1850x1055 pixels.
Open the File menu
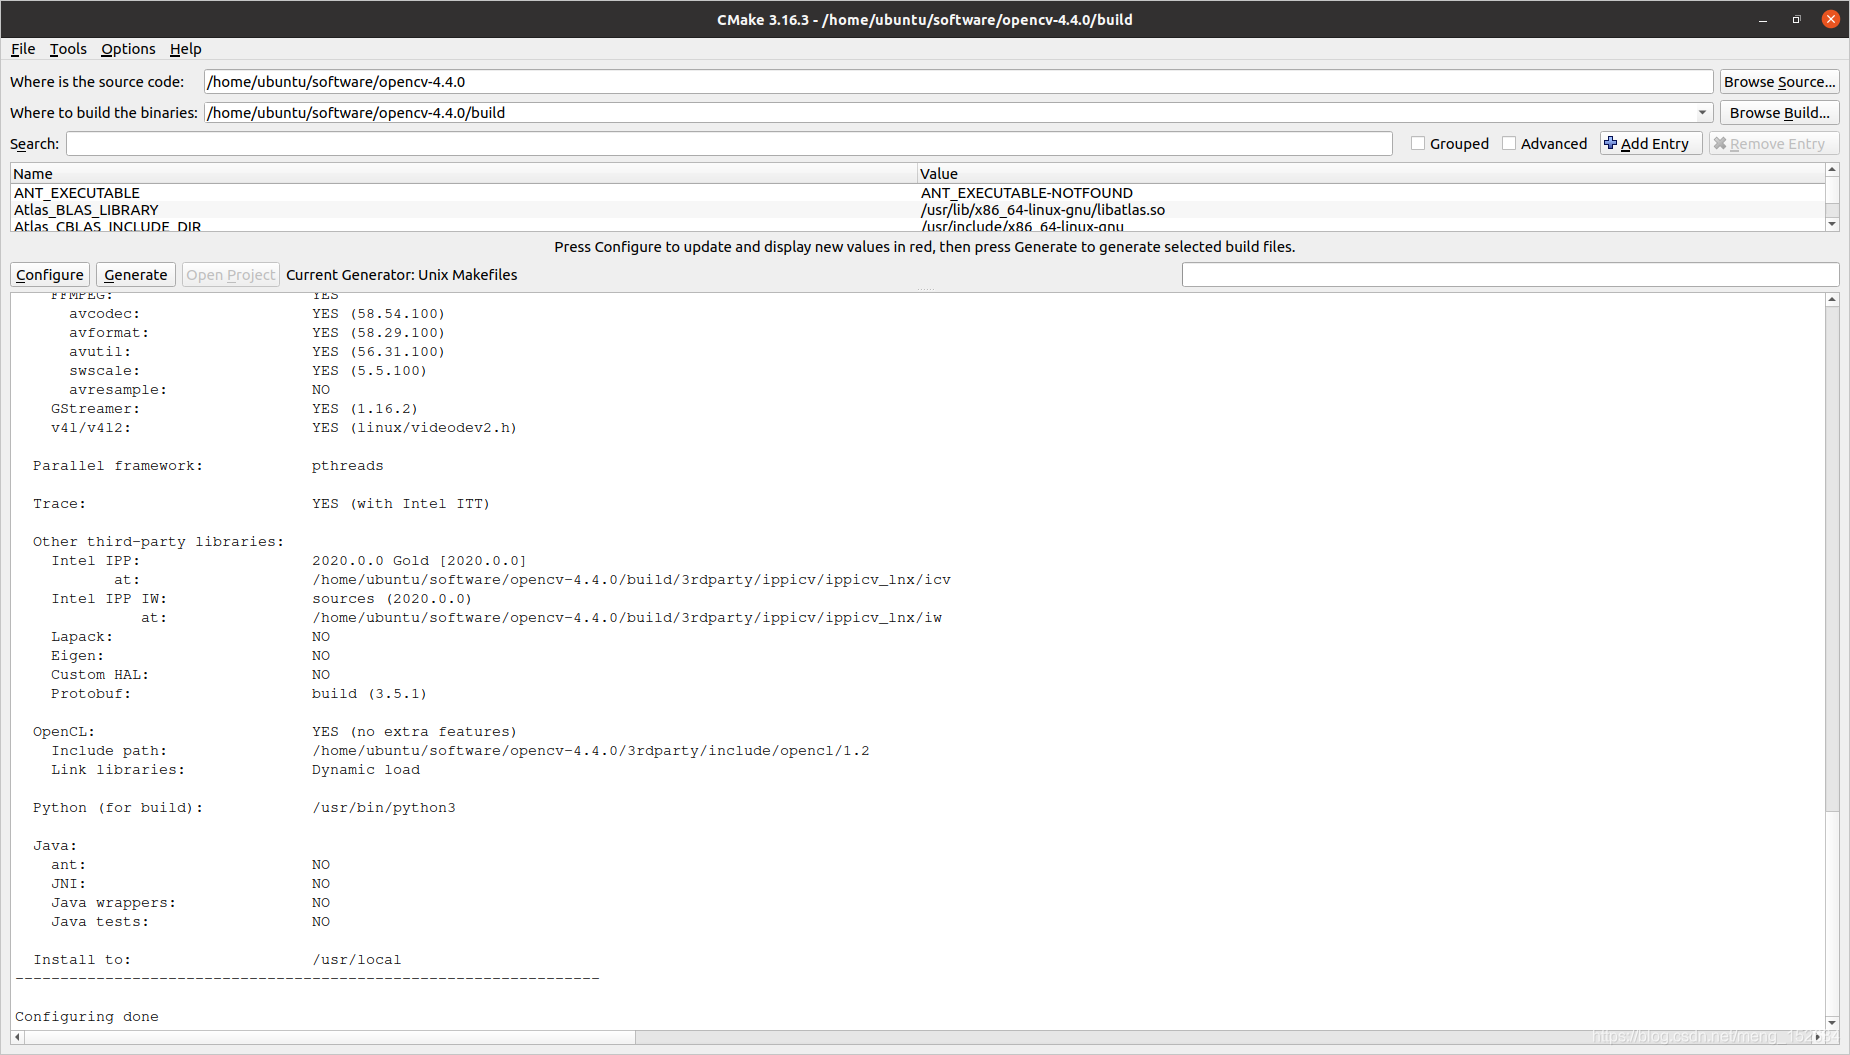tap(23, 49)
